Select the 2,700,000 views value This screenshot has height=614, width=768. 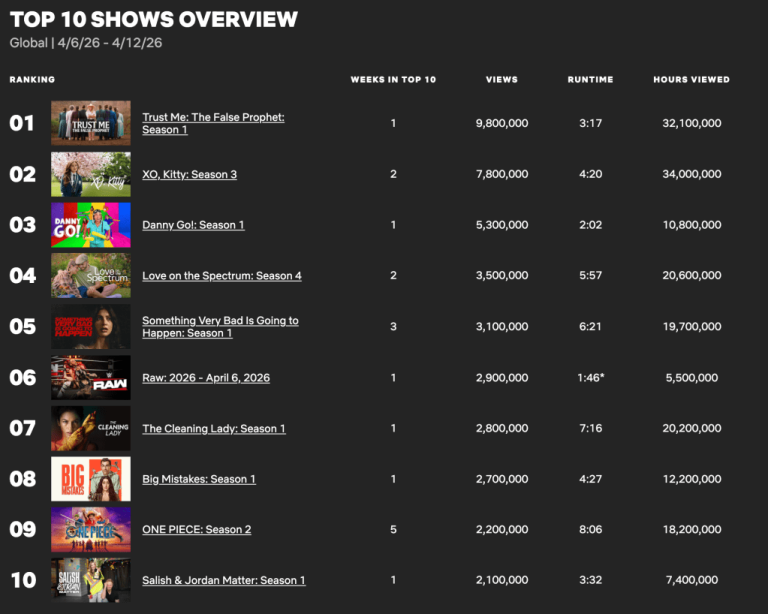[502, 479]
